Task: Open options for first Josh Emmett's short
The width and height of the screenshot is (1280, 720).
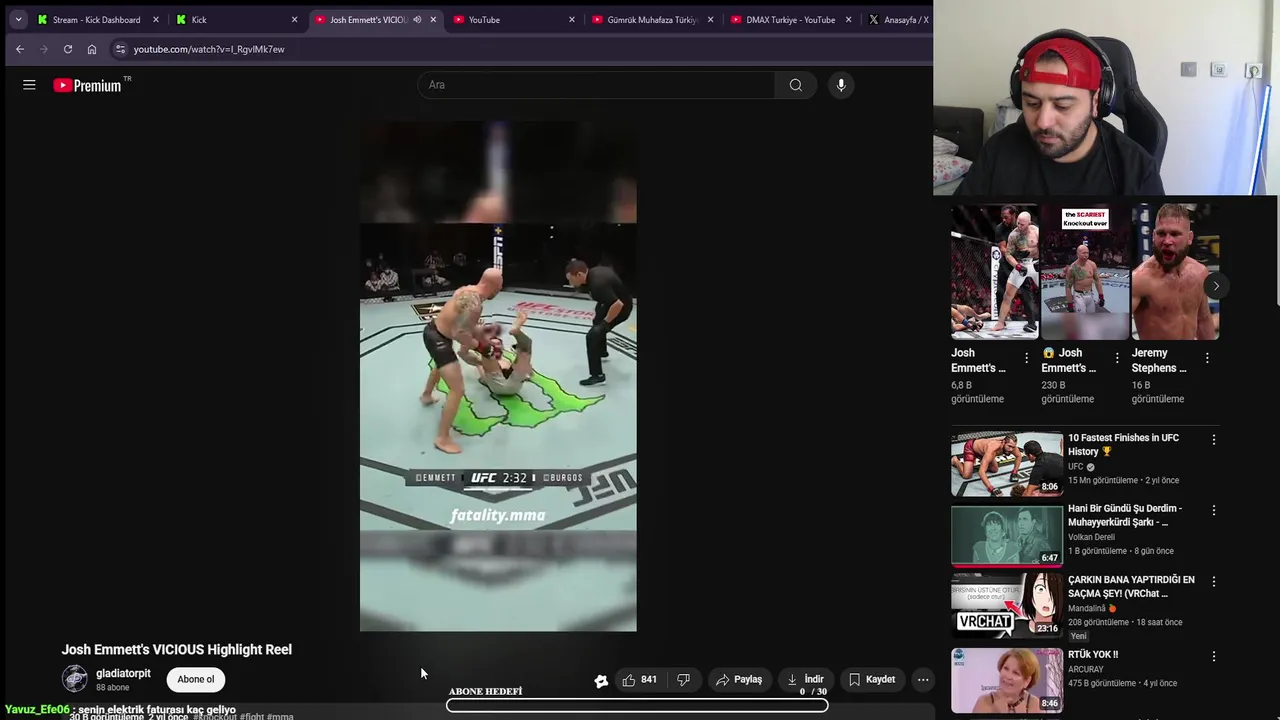Action: 1026,357
